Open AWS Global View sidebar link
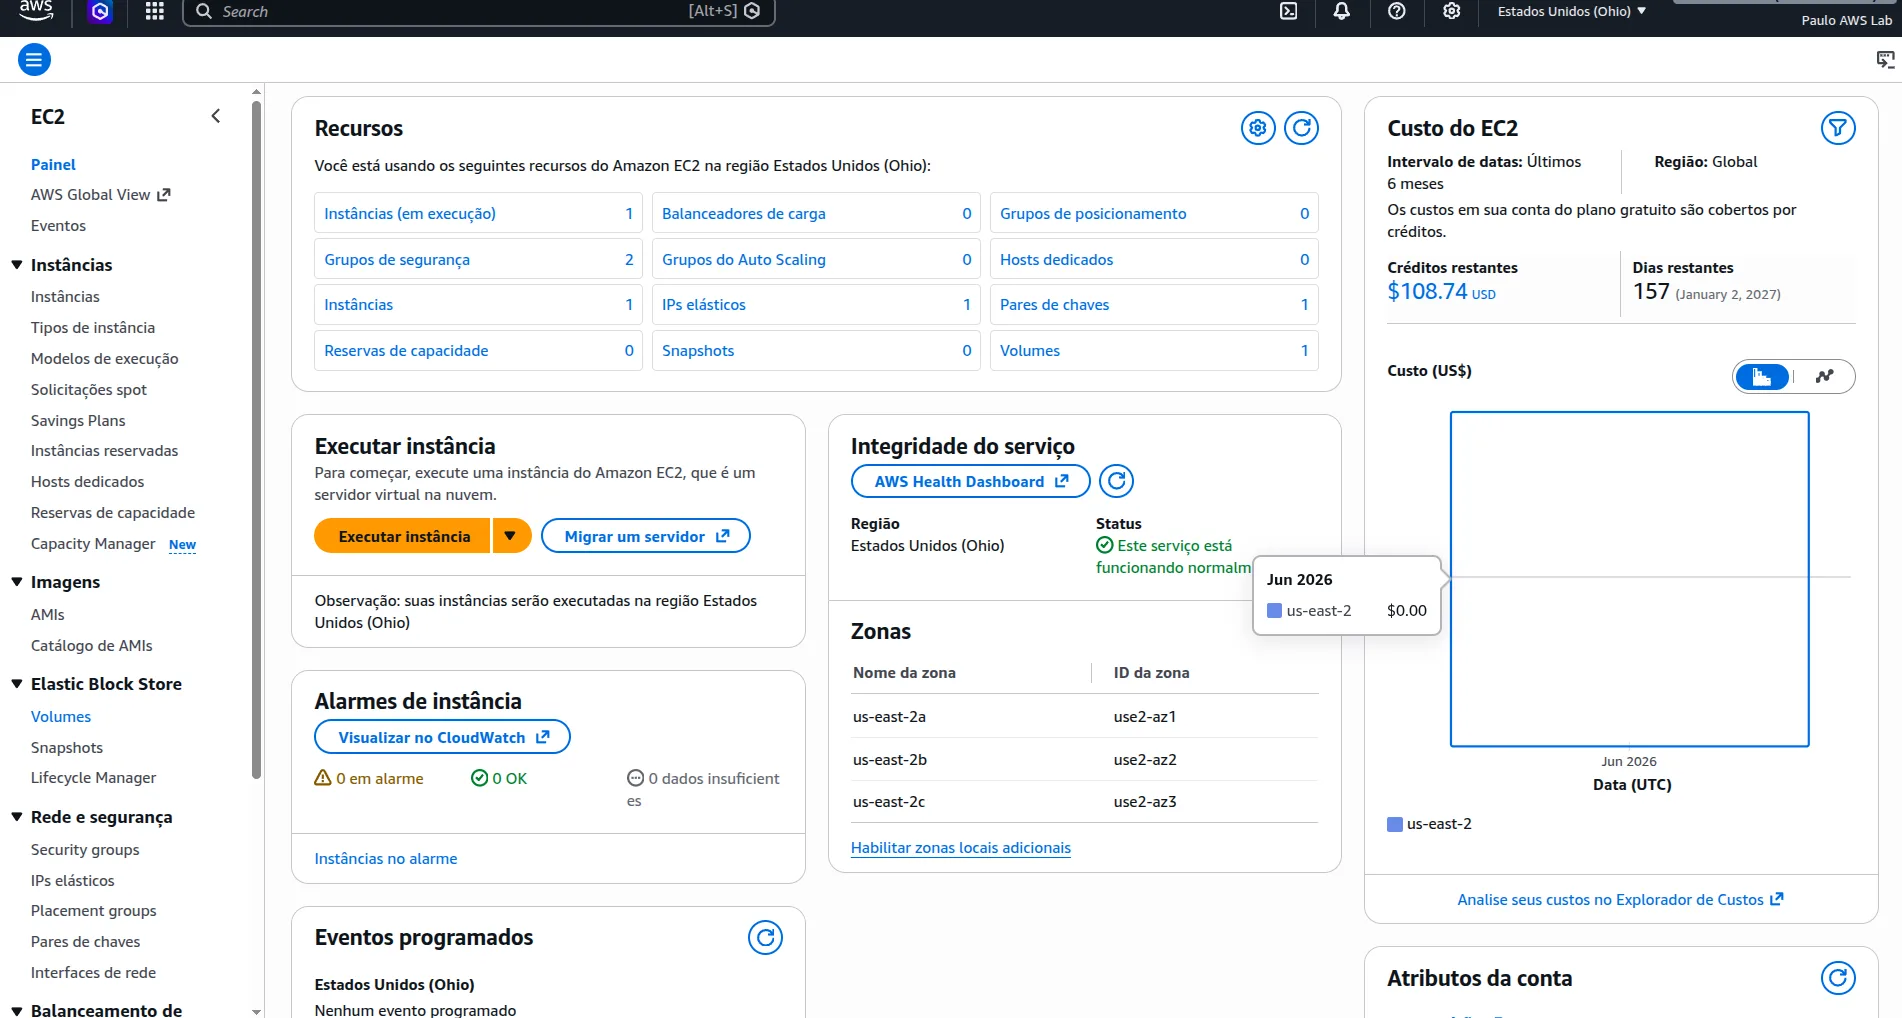The height and width of the screenshot is (1018, 1902). pyautogui.click(x=100, y=195)
